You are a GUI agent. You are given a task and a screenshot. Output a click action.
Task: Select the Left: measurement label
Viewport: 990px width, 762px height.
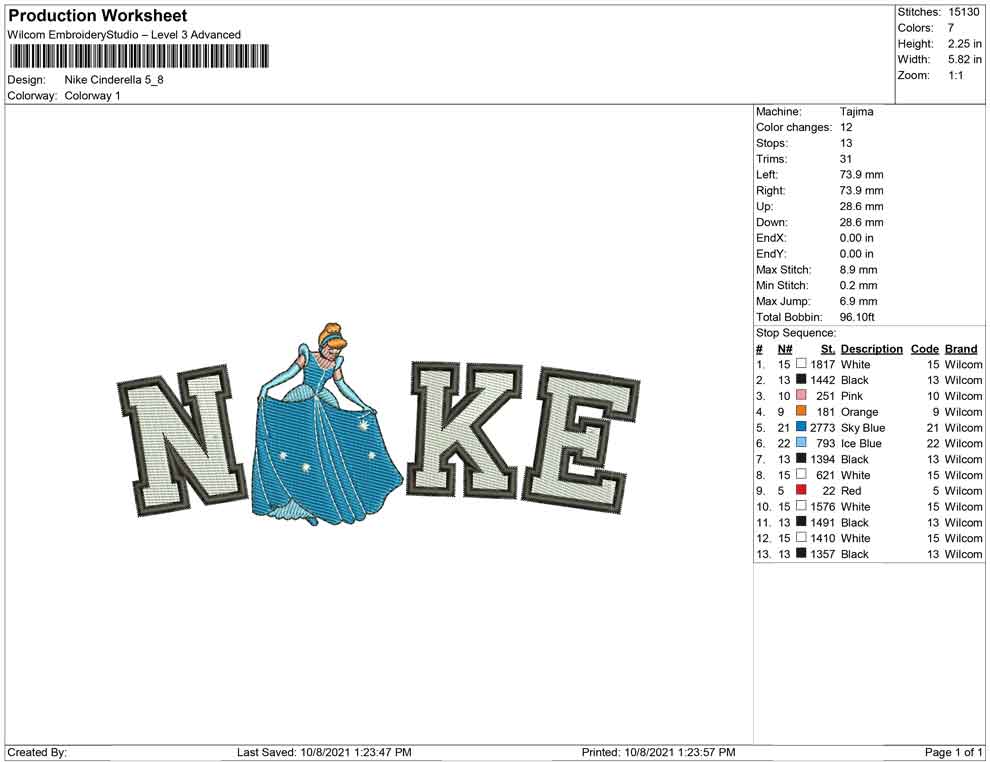(x=766, y=175)
